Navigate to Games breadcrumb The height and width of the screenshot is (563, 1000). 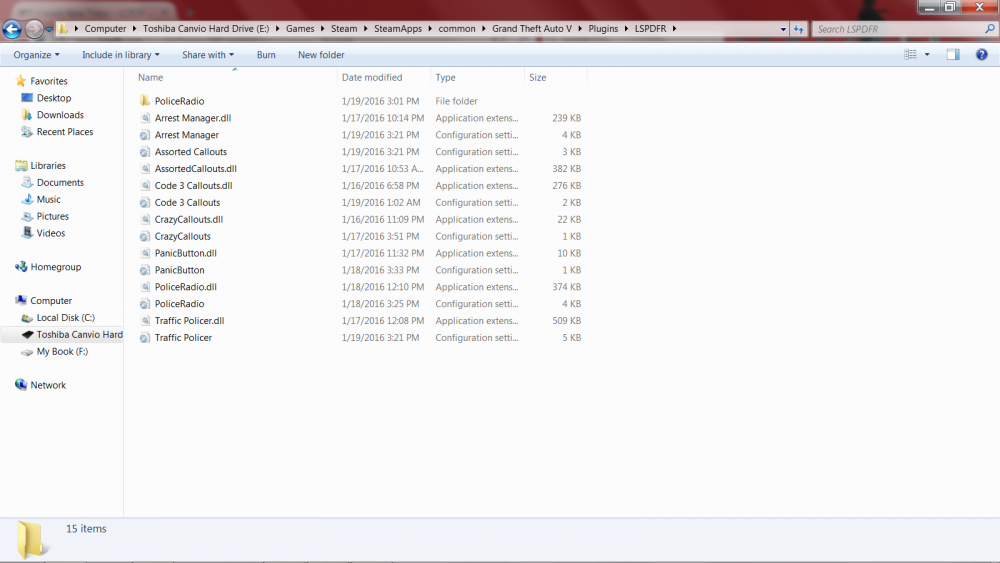click(x=300, y=29)
